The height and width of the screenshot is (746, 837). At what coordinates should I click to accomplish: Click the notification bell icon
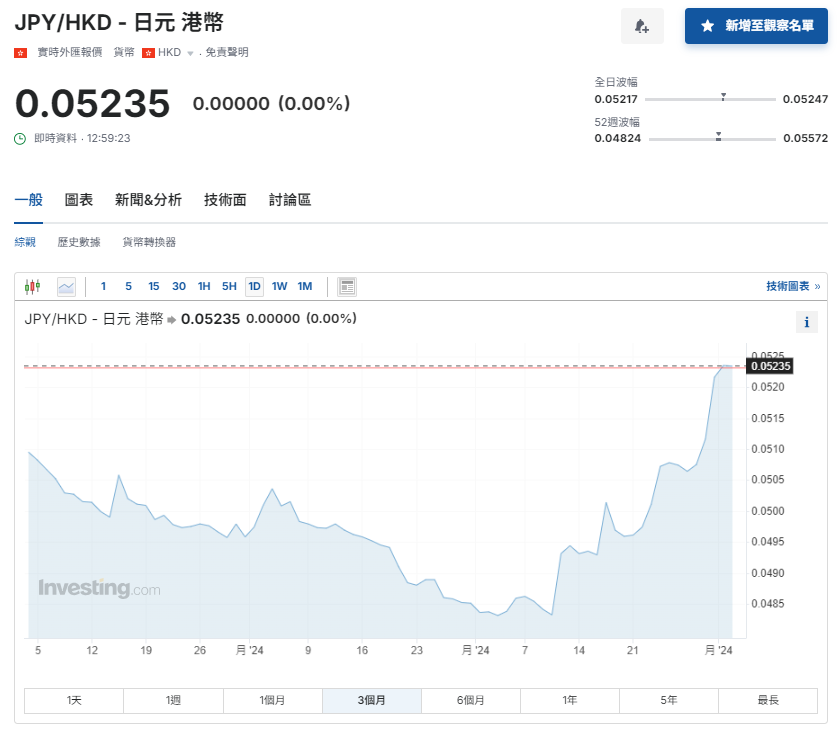click(x=642, y=25)
